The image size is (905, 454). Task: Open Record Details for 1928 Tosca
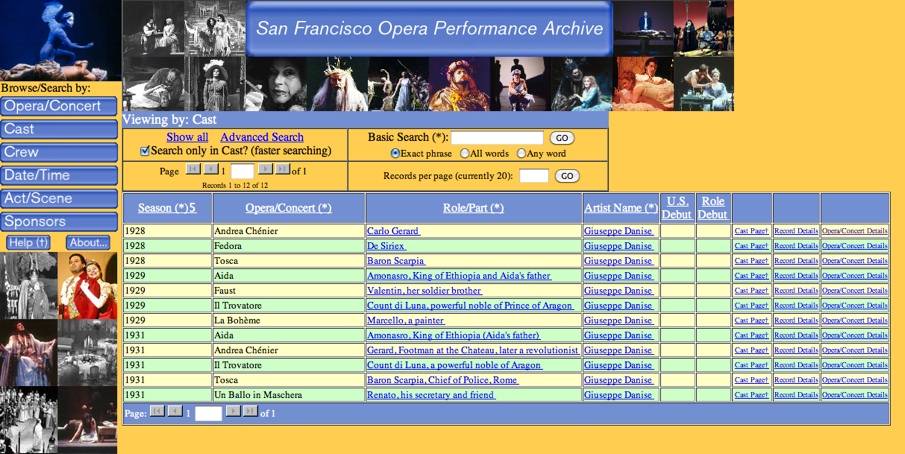[796, 261]
